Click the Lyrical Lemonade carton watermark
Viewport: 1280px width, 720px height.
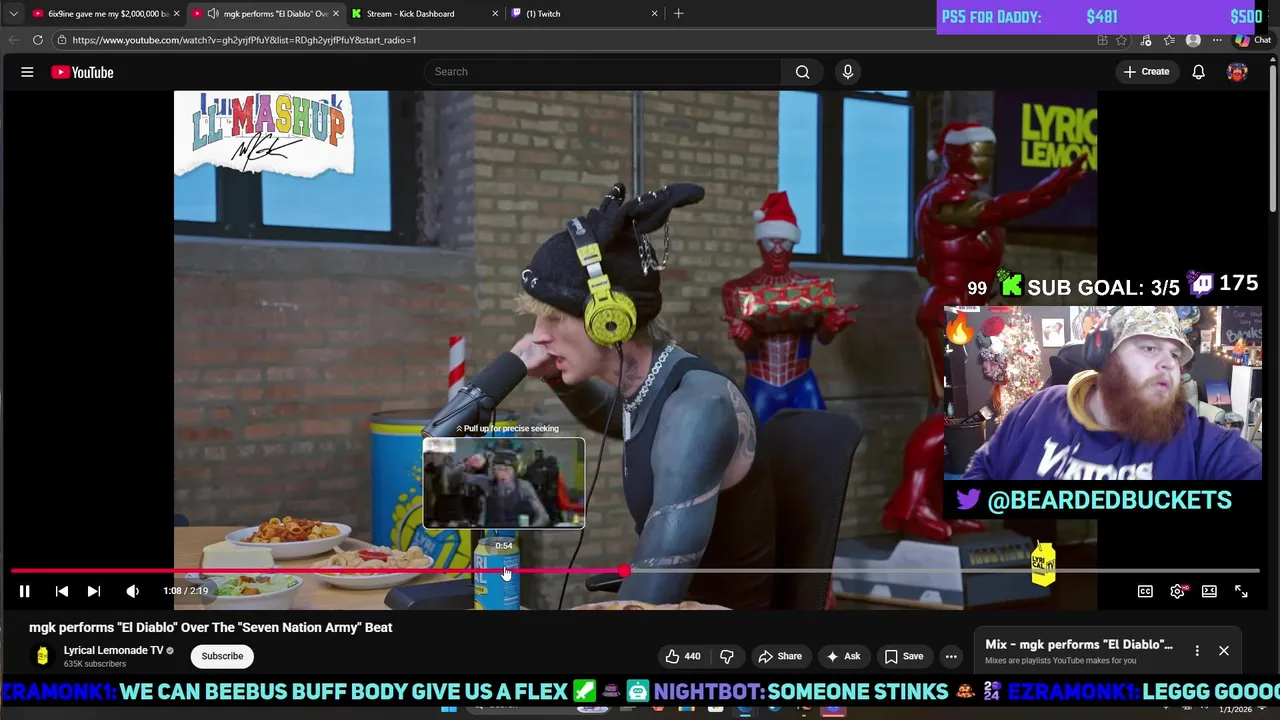(1043, 563)
